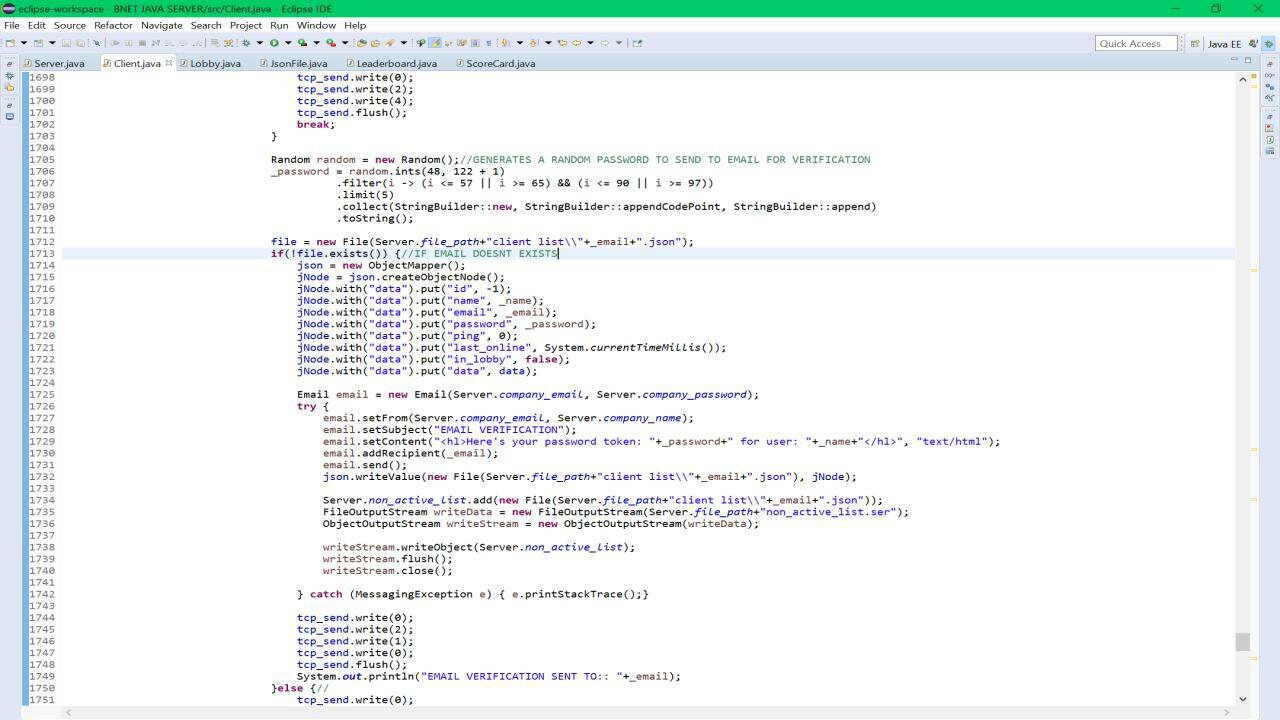Open the New file dropdown arrow
Image resolution: width=1280 pixels, height=720 pixels.
pyautogui.click(x=23, y=43)
